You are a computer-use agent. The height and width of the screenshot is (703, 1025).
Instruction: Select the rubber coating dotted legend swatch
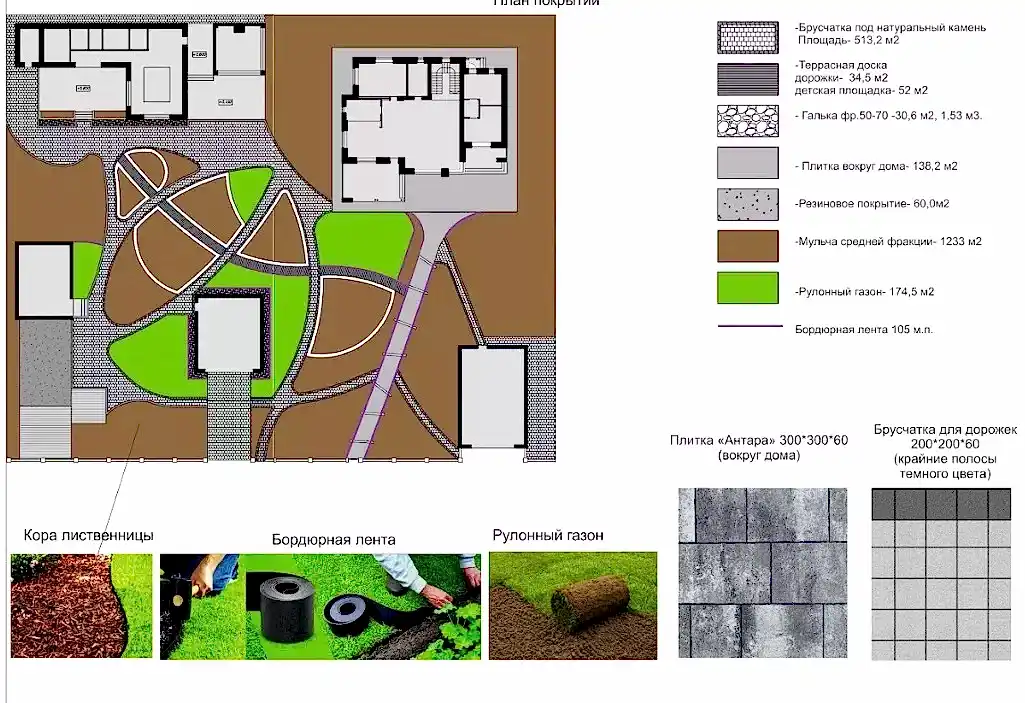coord(748,205)
